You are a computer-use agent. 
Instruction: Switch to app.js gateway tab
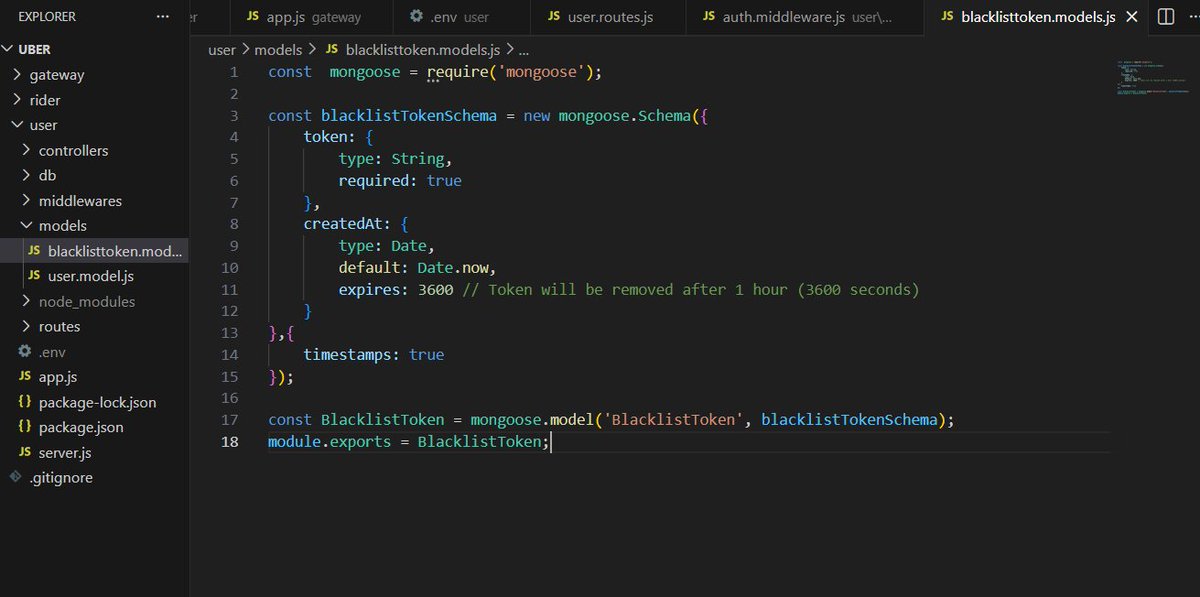[309, 17]
